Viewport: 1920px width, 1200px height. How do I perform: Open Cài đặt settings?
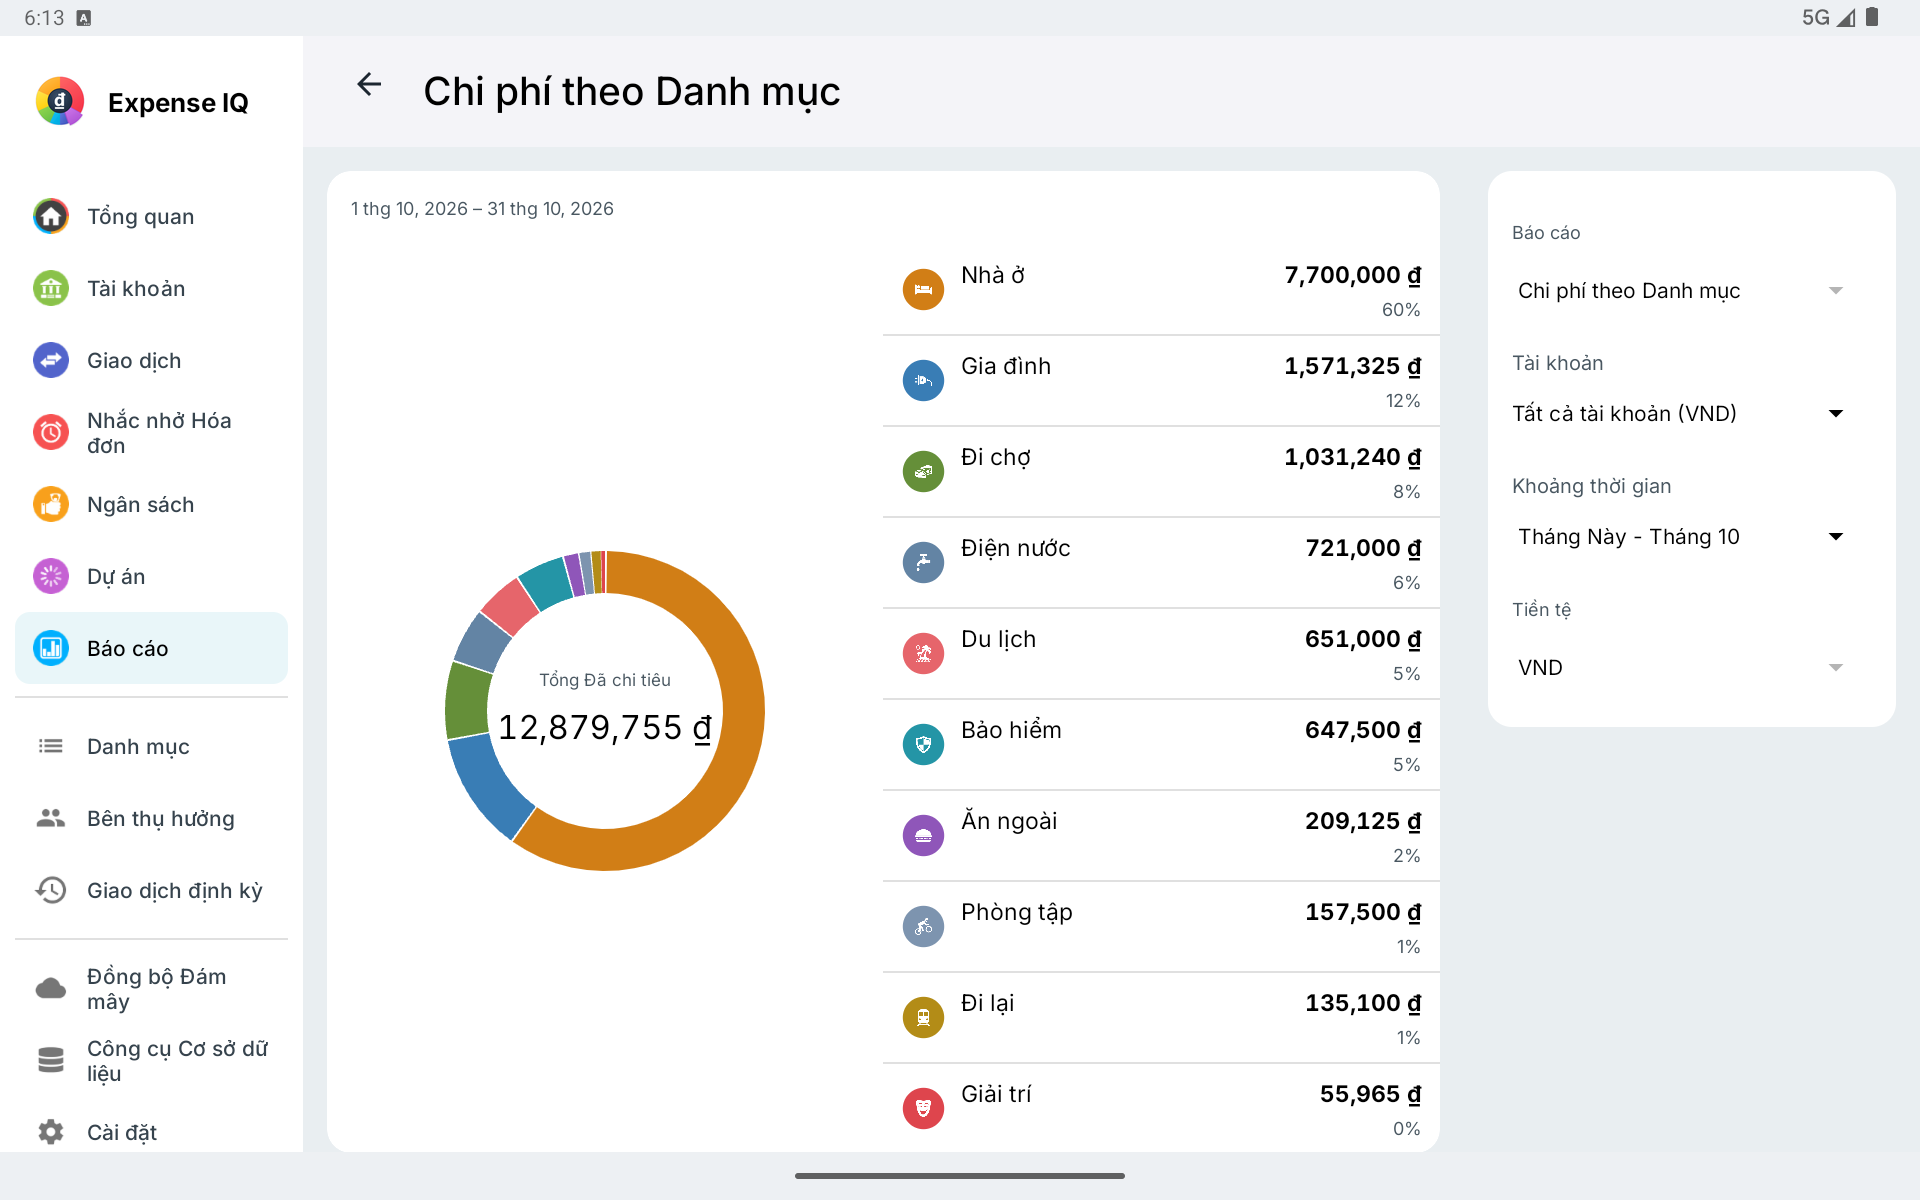151,1132
